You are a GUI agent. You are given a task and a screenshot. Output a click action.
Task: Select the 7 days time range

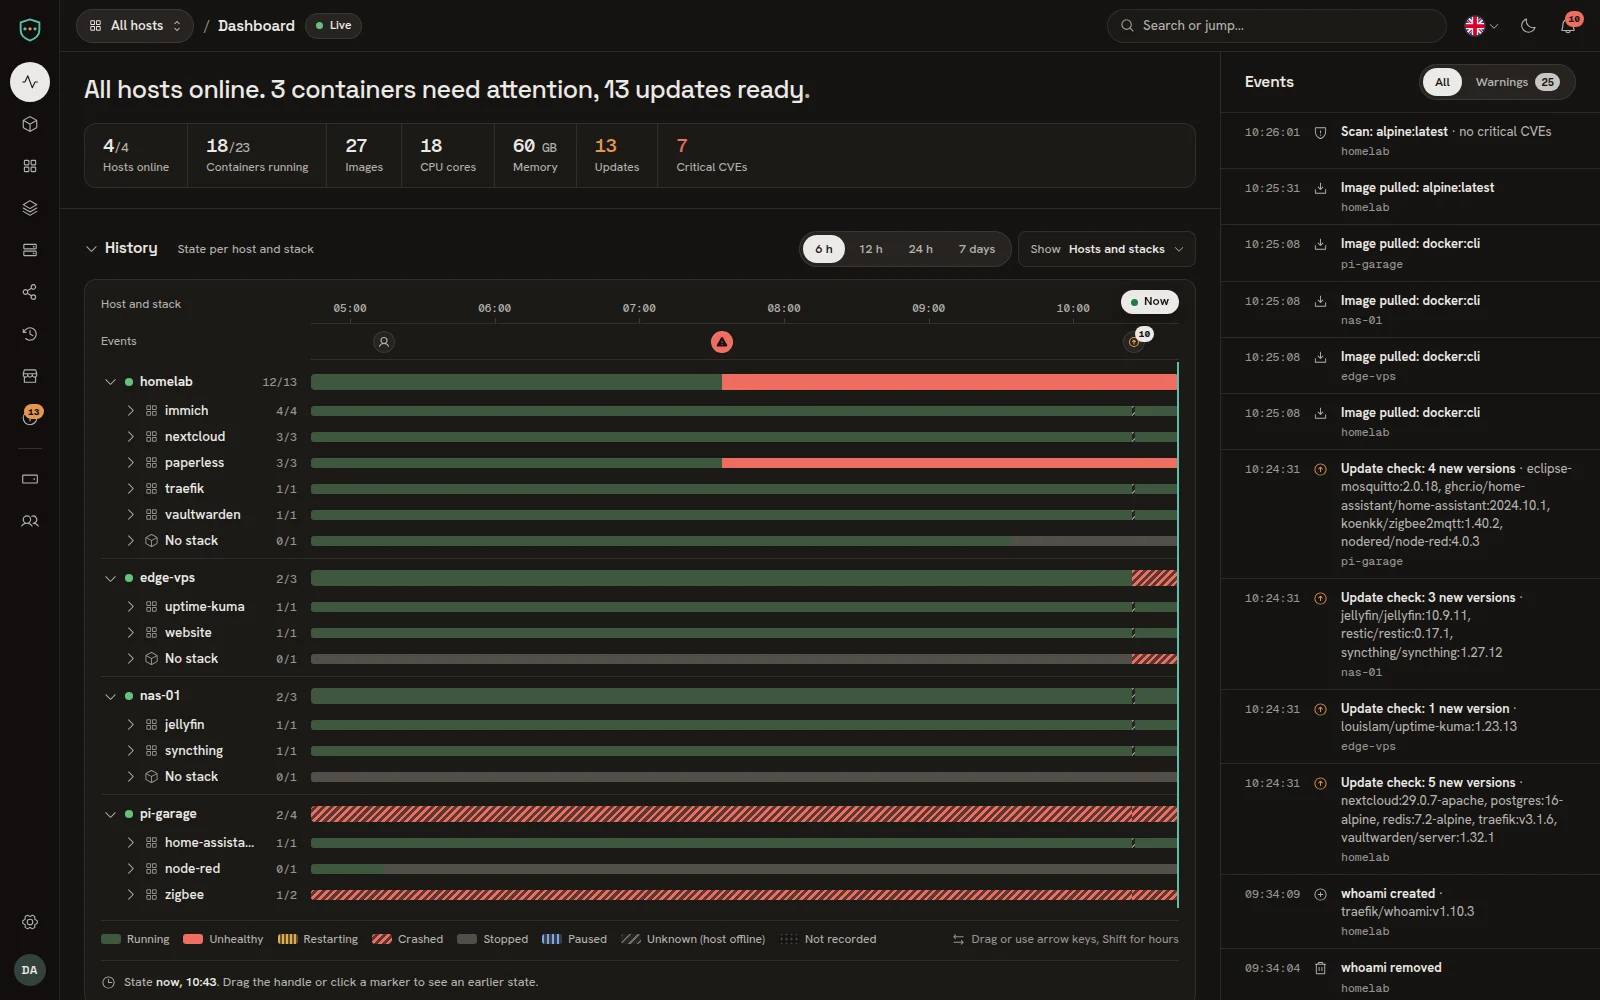977,249
